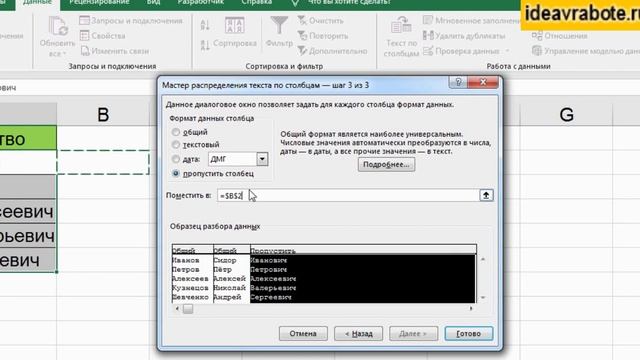
Task: Open the Рецензирование ribbon tab
Action: (99, 3)
